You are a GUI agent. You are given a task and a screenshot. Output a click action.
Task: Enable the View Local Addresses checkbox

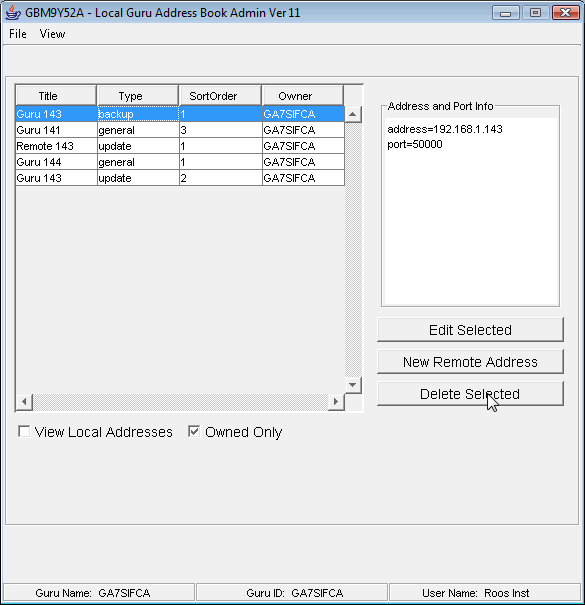click(24, 431)
